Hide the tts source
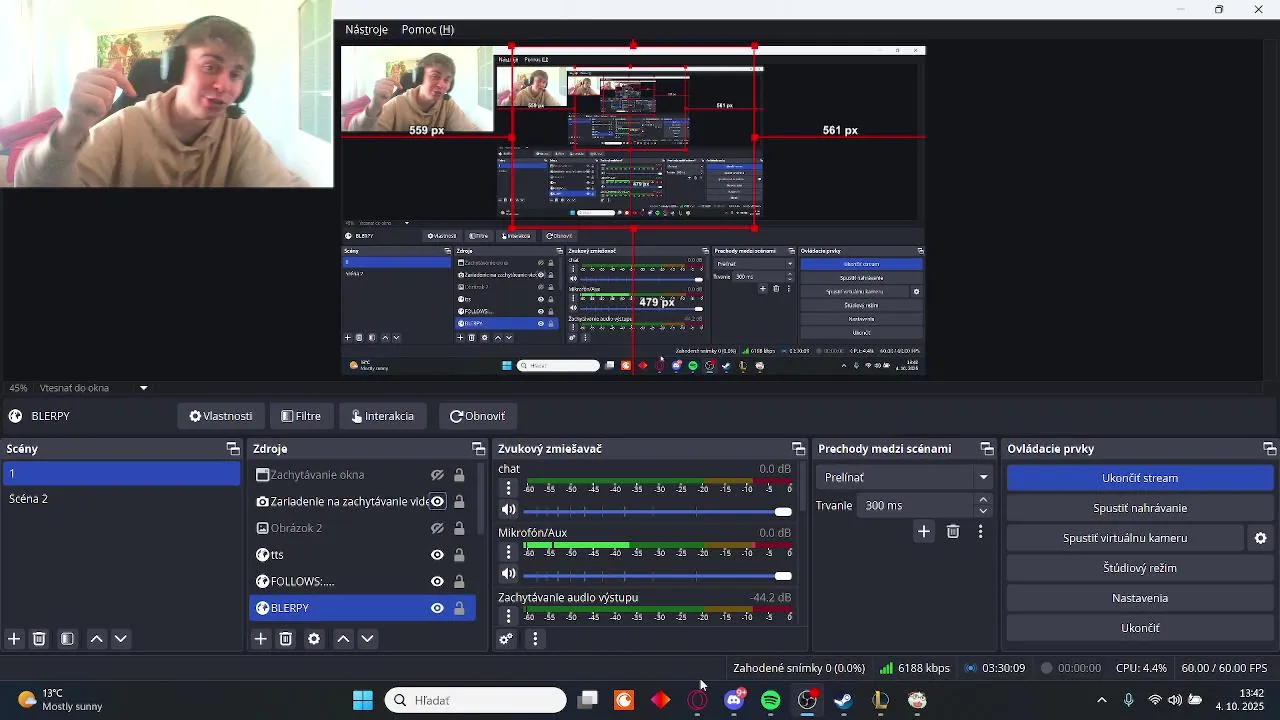 (x=437, y=555)
